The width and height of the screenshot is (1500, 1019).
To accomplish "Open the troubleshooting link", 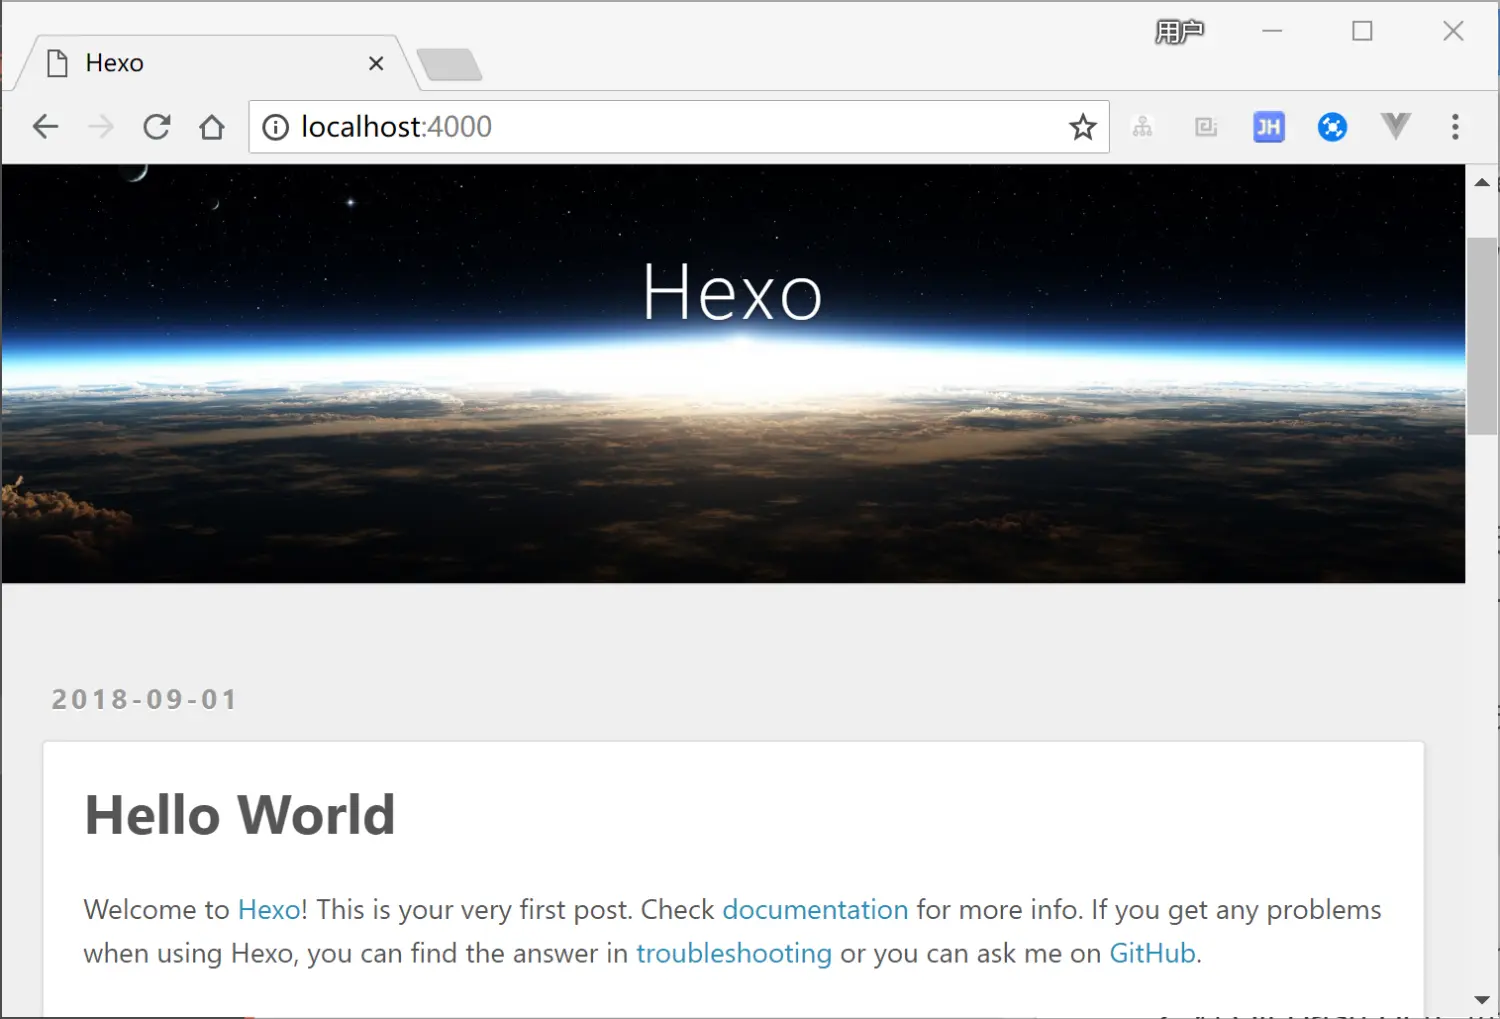I will click(x=734, y=953).
